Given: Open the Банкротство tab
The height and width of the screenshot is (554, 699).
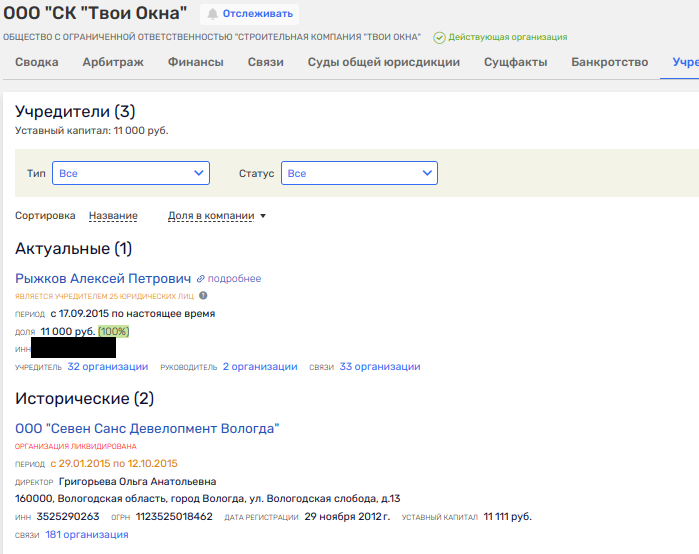Looking at the screenshot, I should click(x=610, y=62).
